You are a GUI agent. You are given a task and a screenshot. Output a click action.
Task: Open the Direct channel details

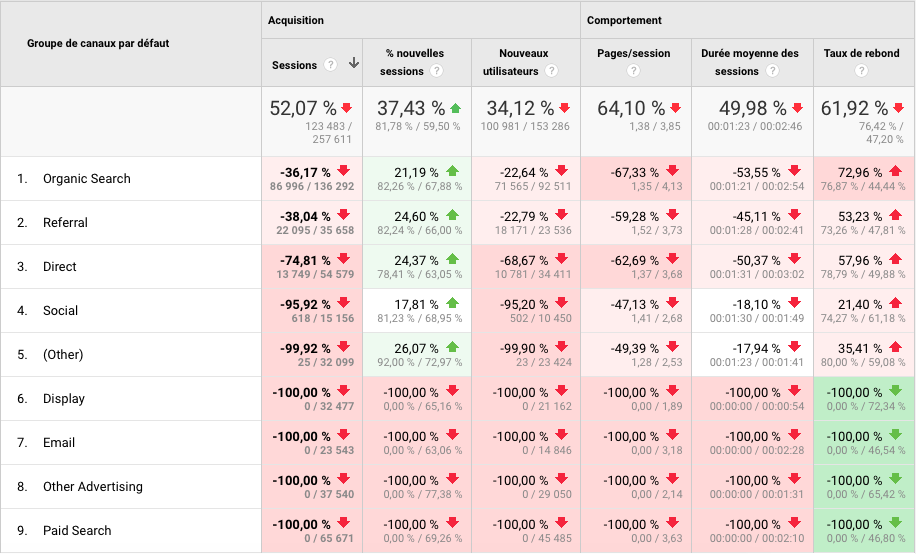pos(59,267)
